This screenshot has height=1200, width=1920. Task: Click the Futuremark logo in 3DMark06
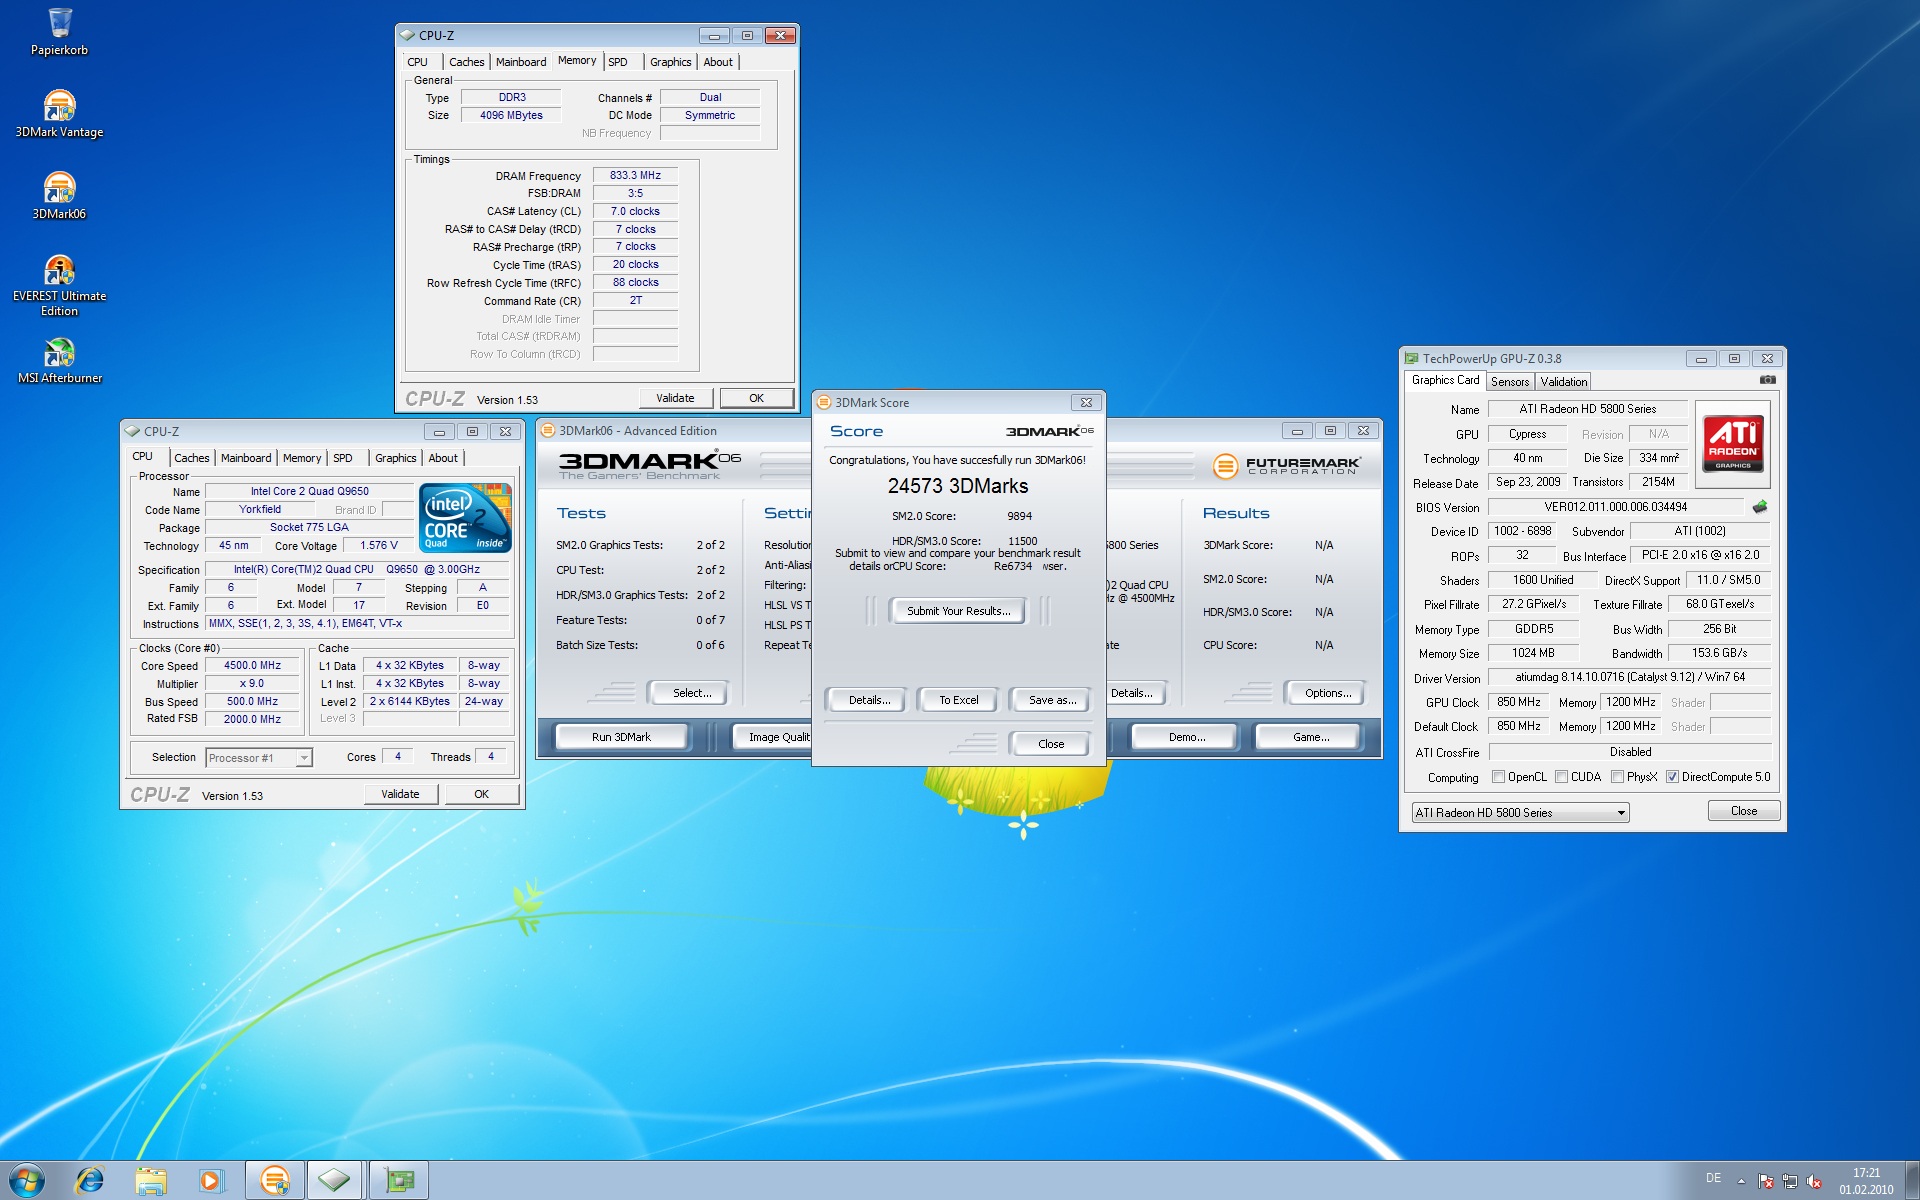click(x=1287, y=466)
